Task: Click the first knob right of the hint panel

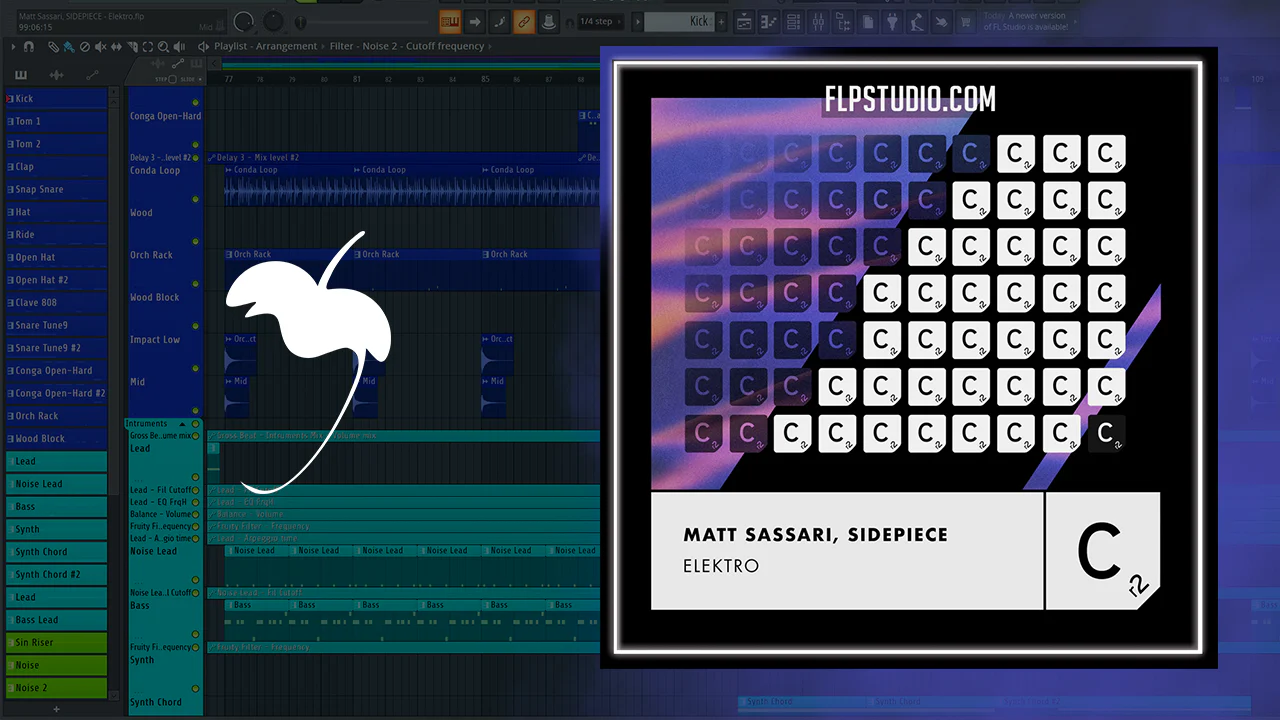Action: 243,21
